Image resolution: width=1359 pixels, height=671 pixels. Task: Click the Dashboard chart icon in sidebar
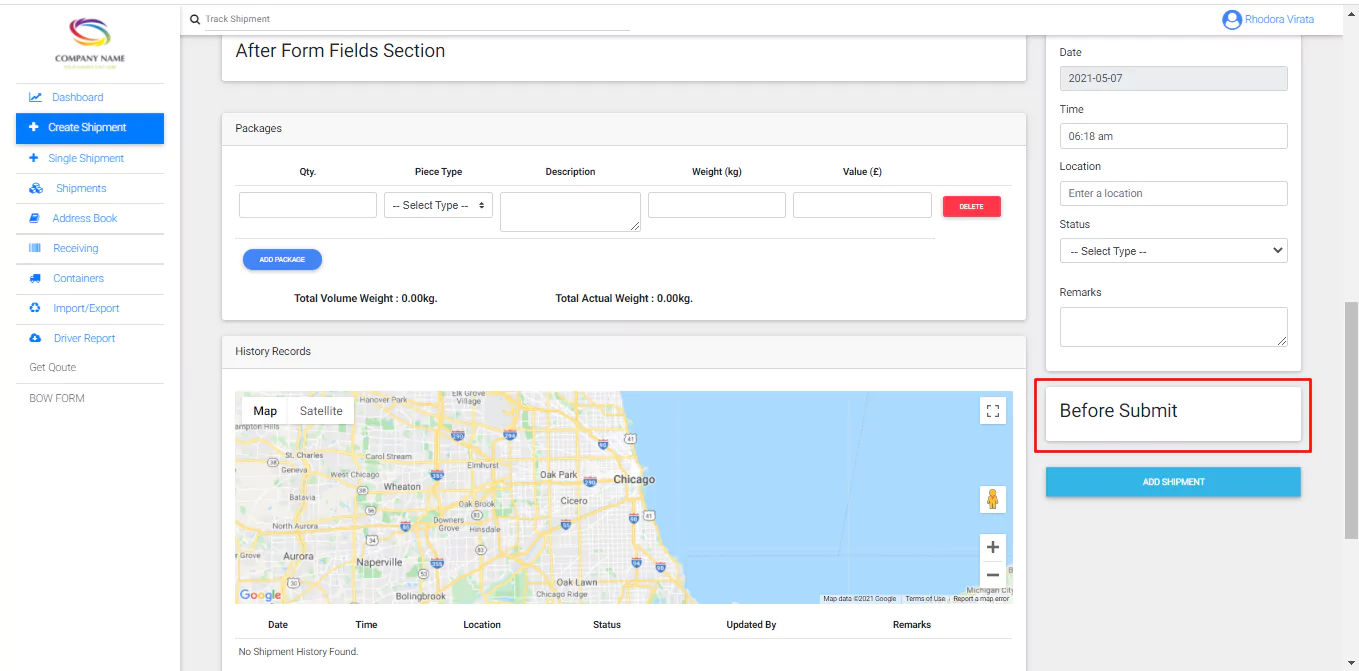35,97
